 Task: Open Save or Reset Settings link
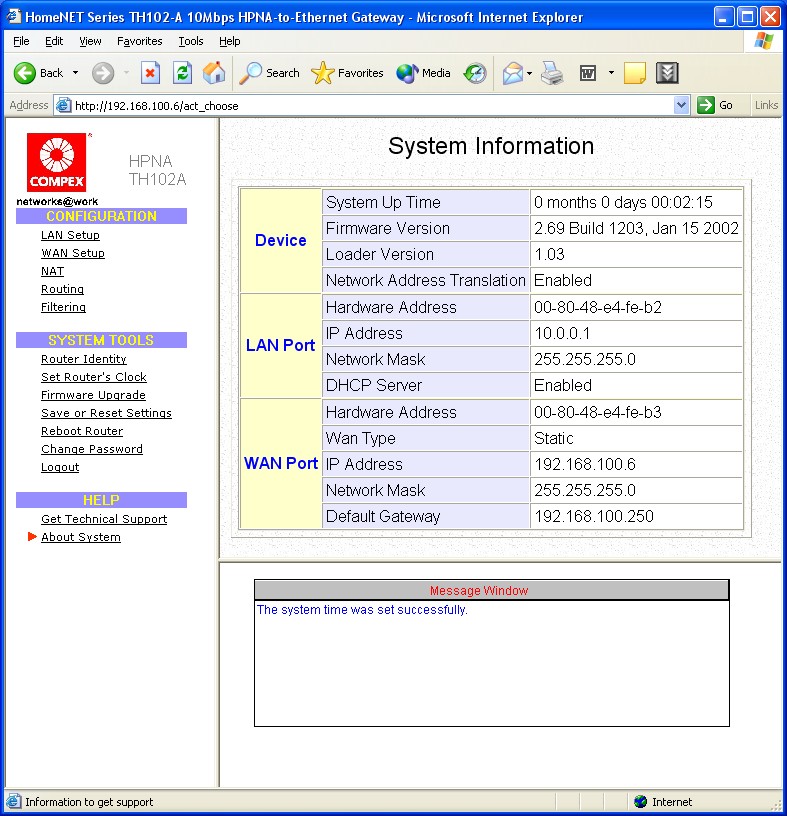click(x=106, y=413)
